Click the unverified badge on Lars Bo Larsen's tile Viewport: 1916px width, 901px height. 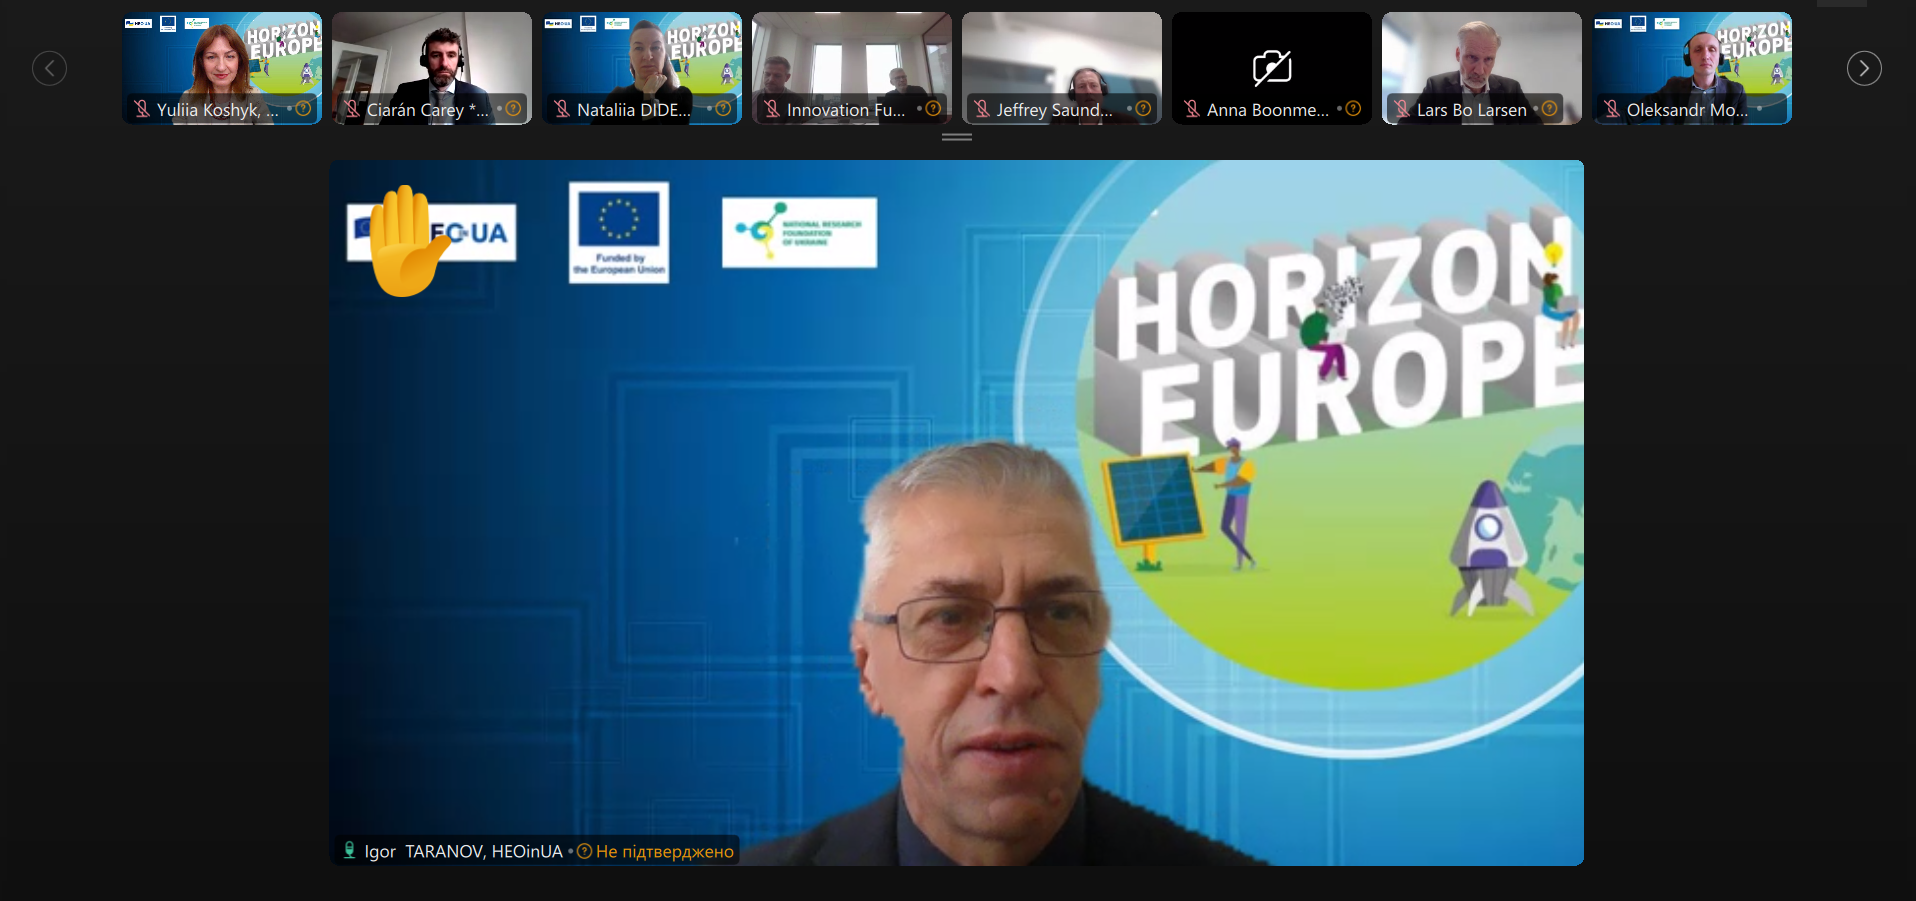coord(1549,109)
